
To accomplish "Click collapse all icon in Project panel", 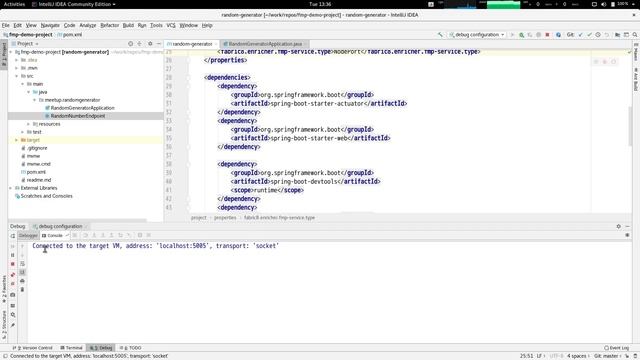I will tap(140, 44).
